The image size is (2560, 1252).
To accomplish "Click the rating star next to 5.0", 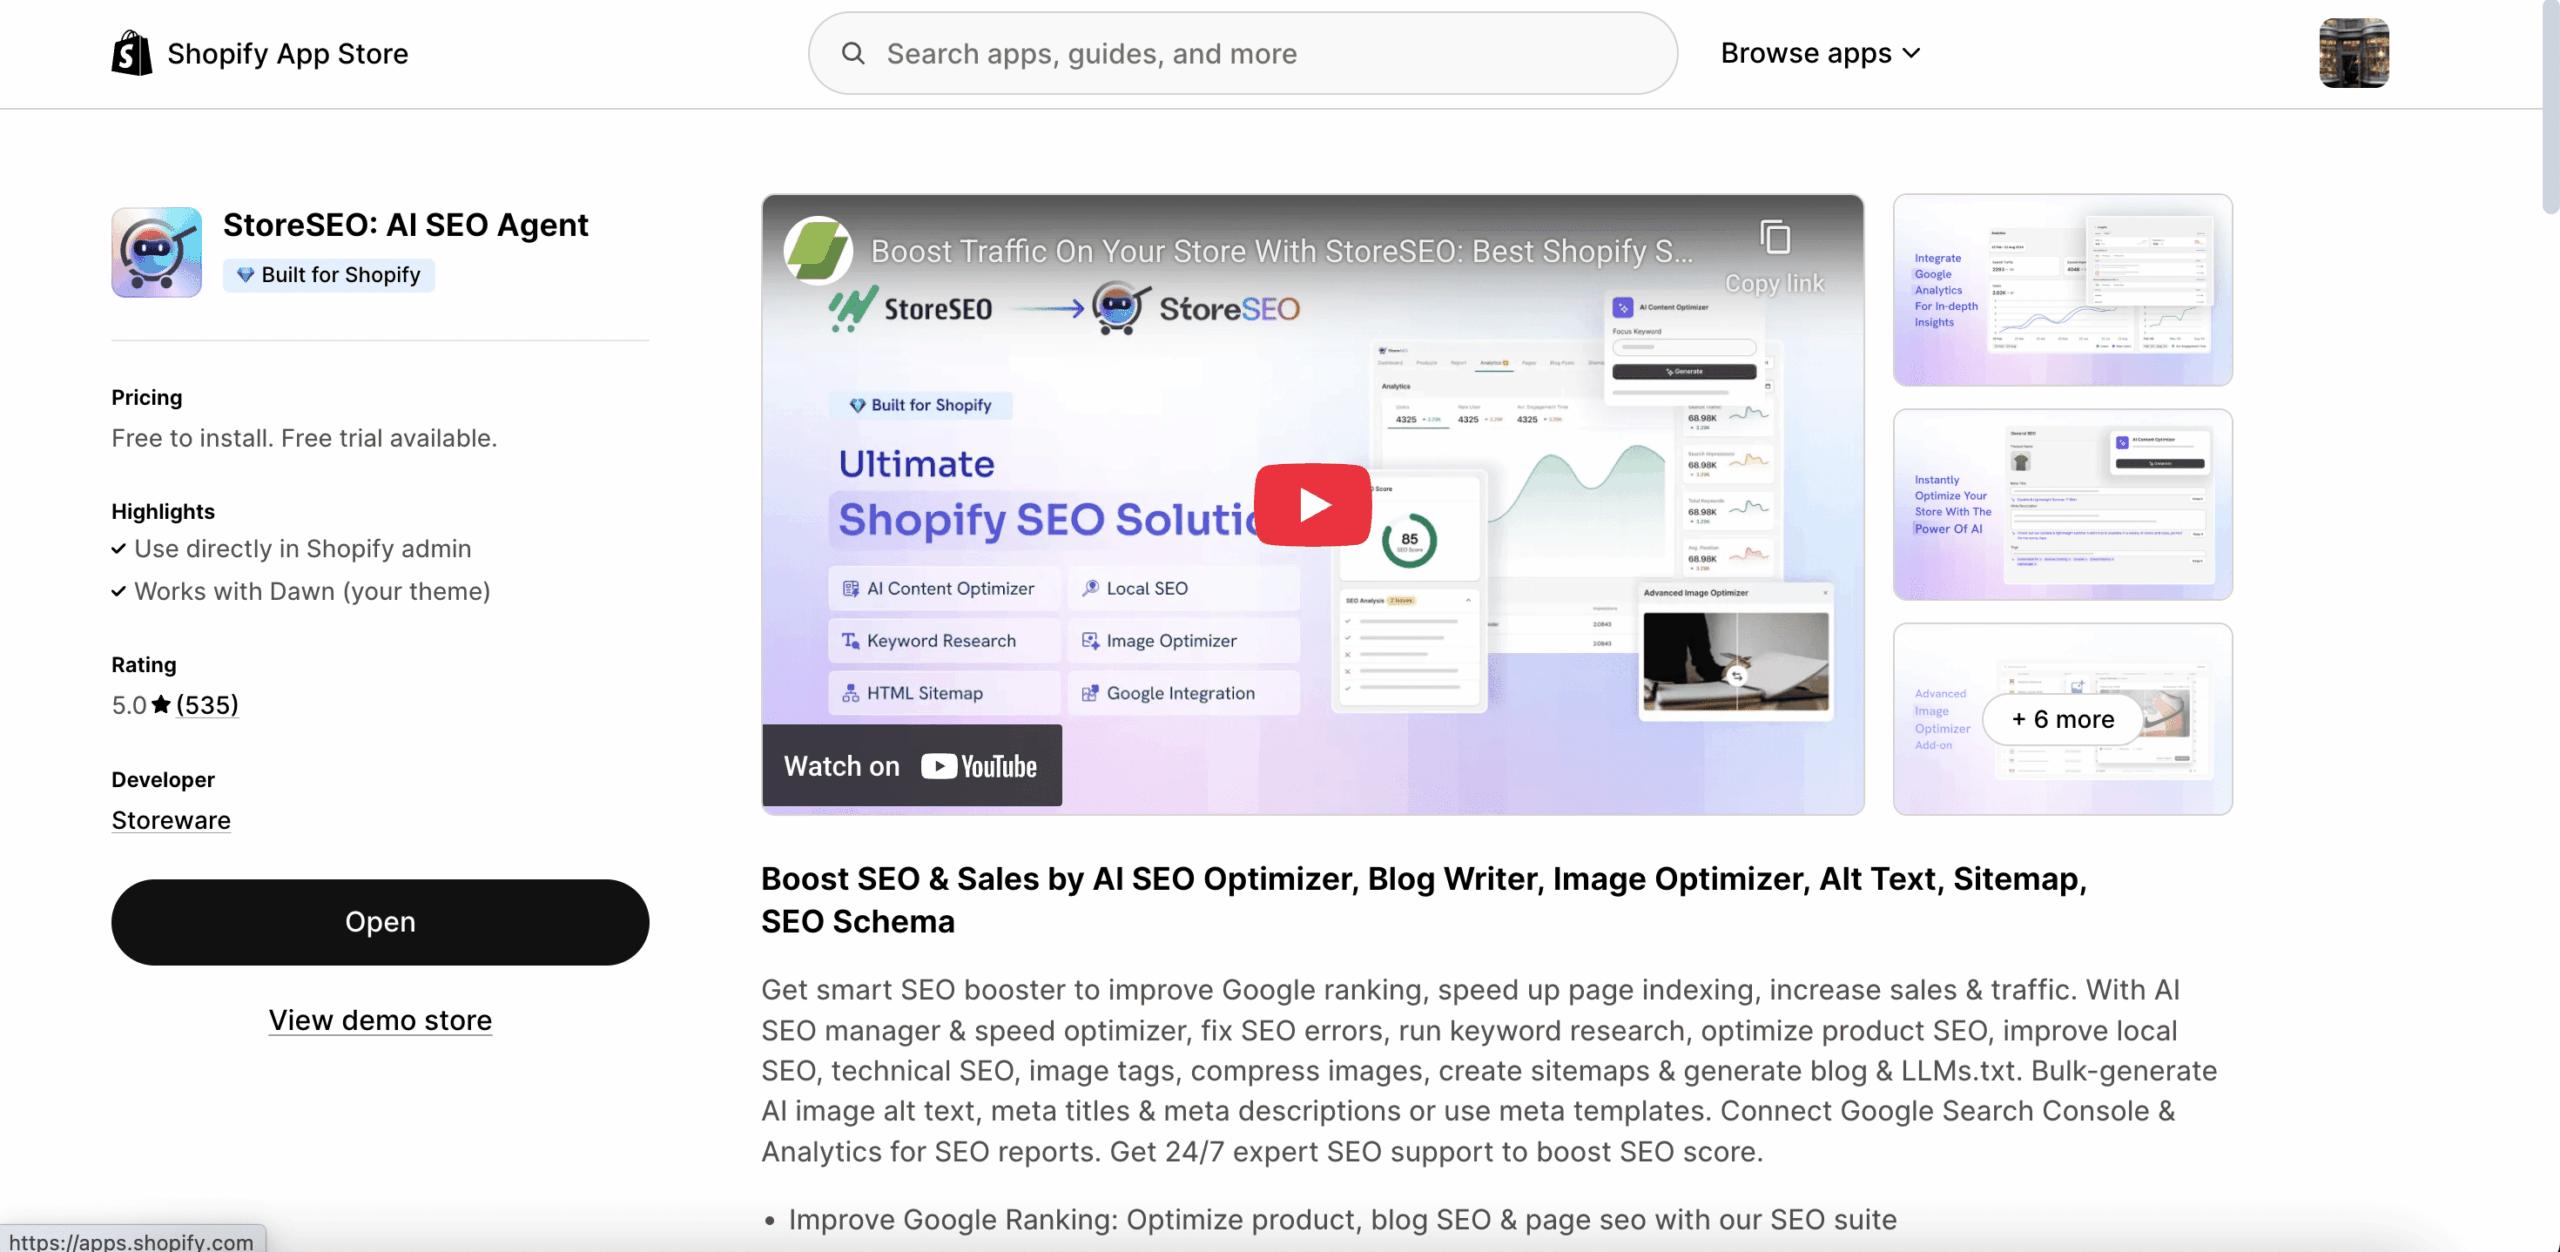I will tap(160, 704).
